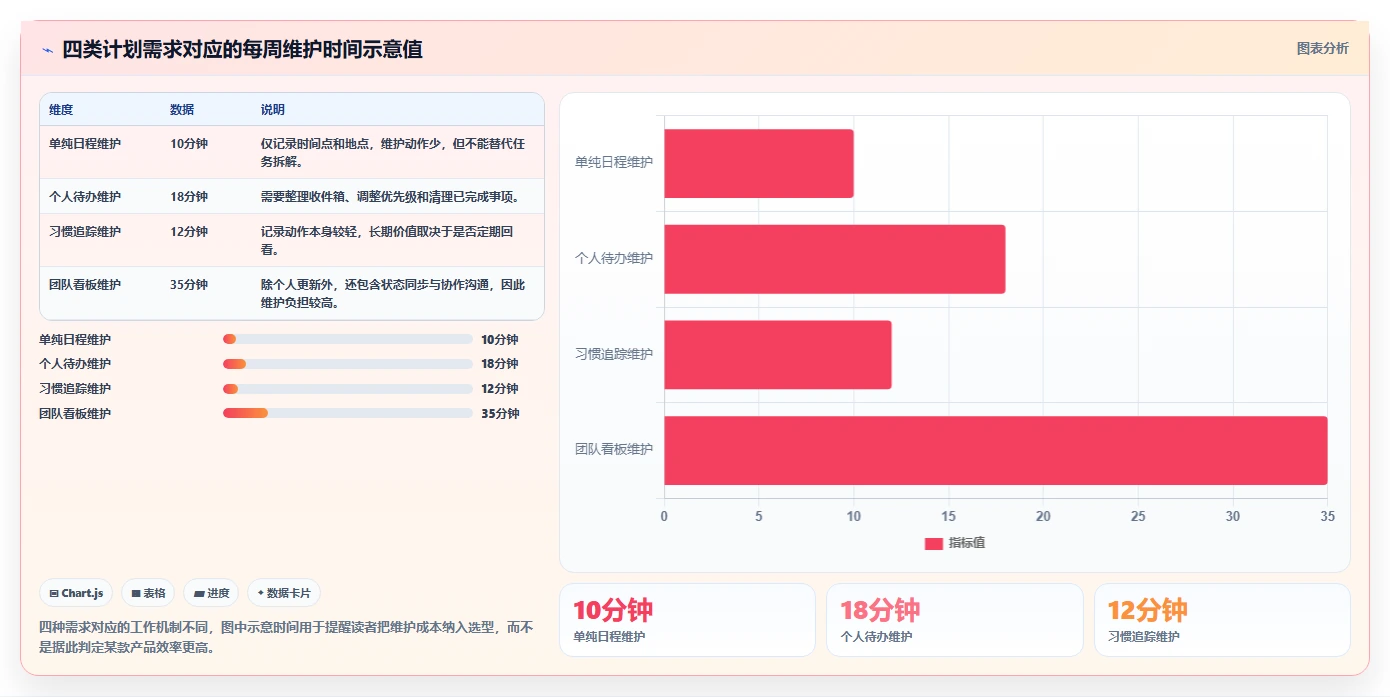Click the 维度 column header
The image size is (1390, 697).
61,110
